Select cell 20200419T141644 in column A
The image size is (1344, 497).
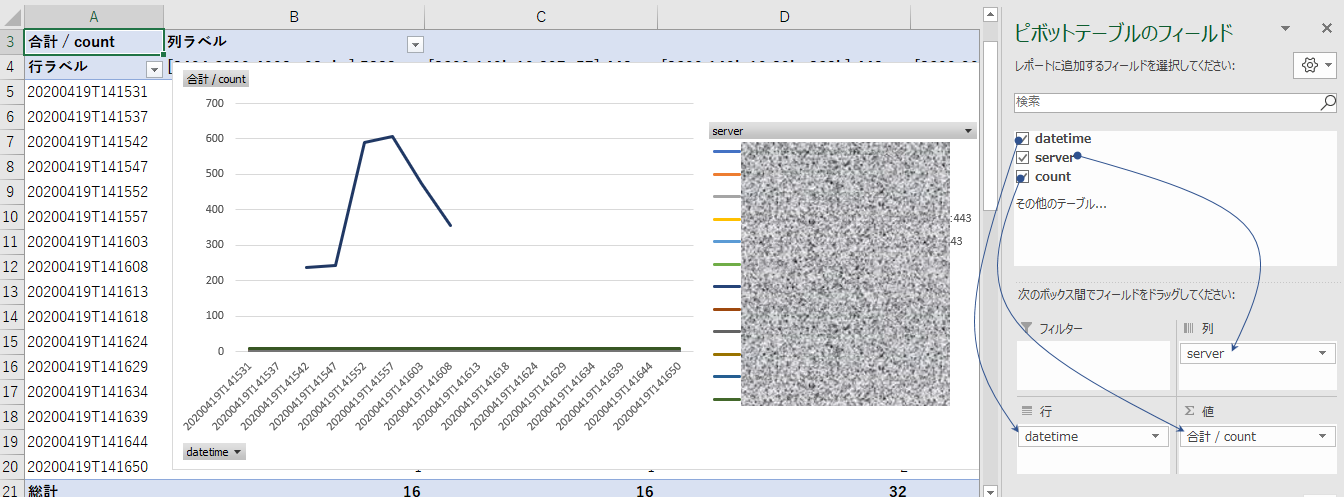(x=94, y=442)
